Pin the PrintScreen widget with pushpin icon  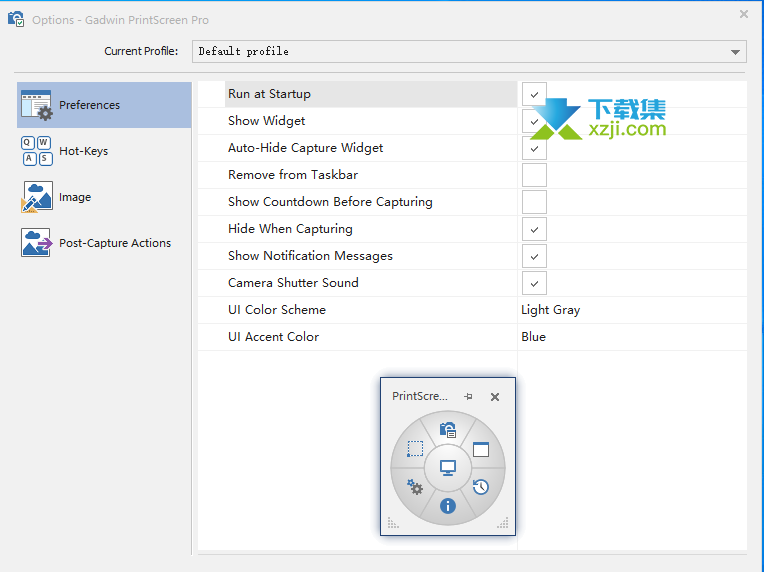pyautogui.click(x=469, y=397)
